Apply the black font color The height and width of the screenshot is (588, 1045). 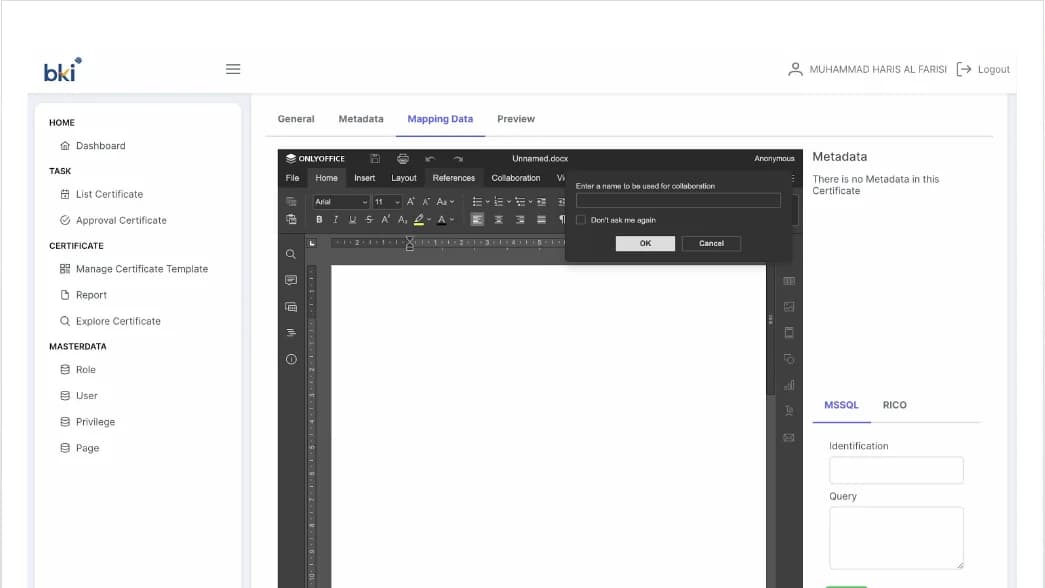point(441,219)
